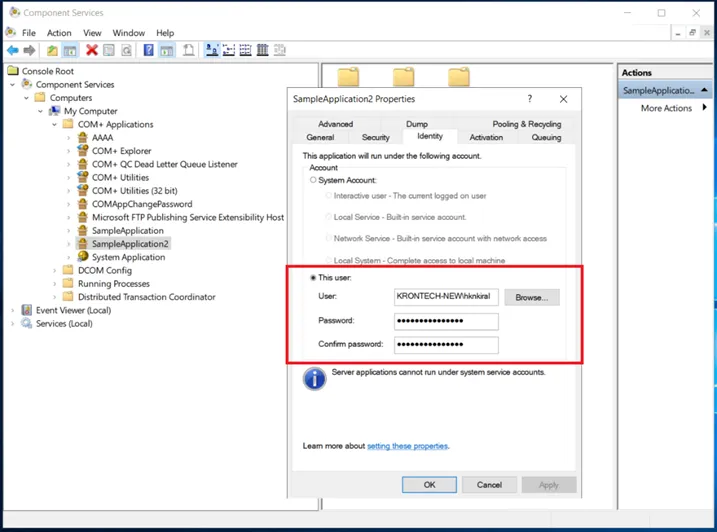Click the Apply button
This screenshot has height=532, width=717.
click(x=549, y=485)
